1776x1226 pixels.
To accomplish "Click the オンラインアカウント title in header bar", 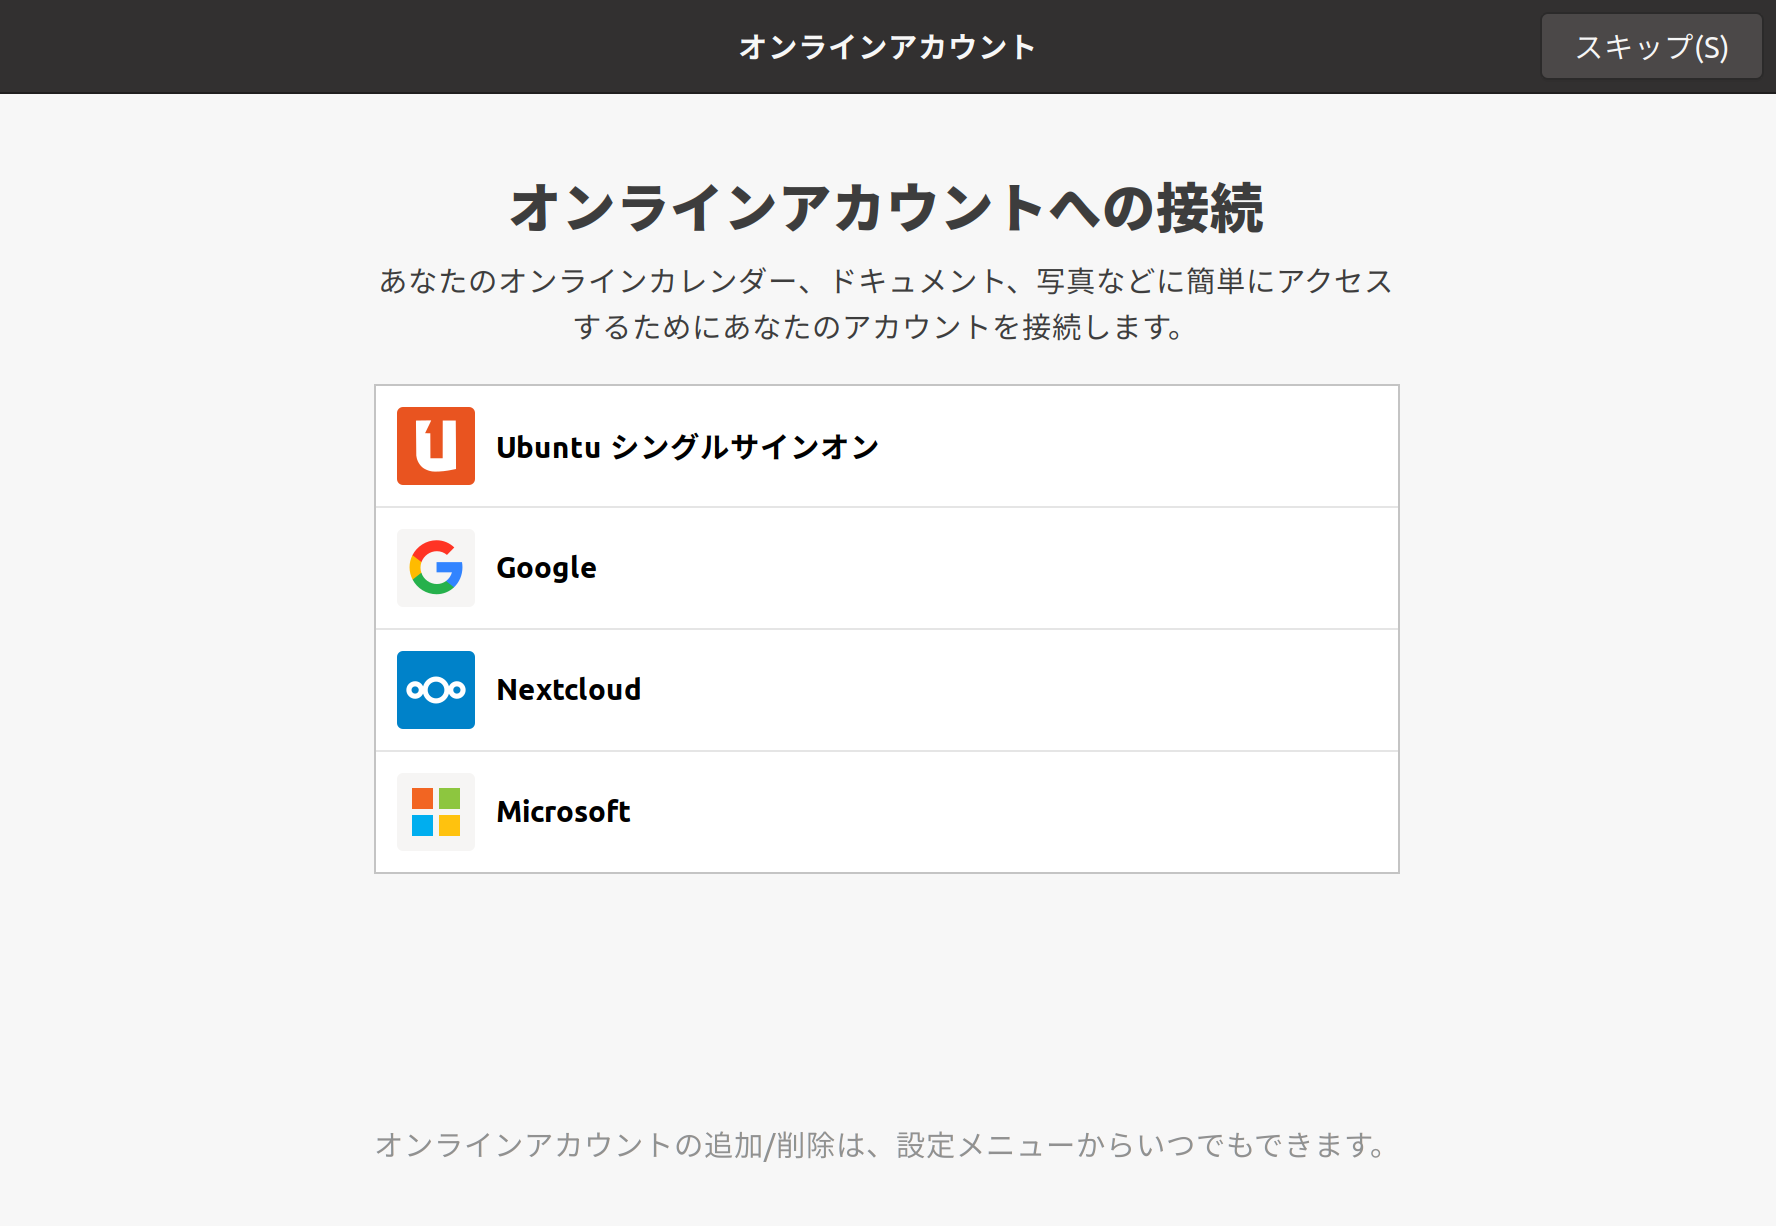I will (887, 47).
